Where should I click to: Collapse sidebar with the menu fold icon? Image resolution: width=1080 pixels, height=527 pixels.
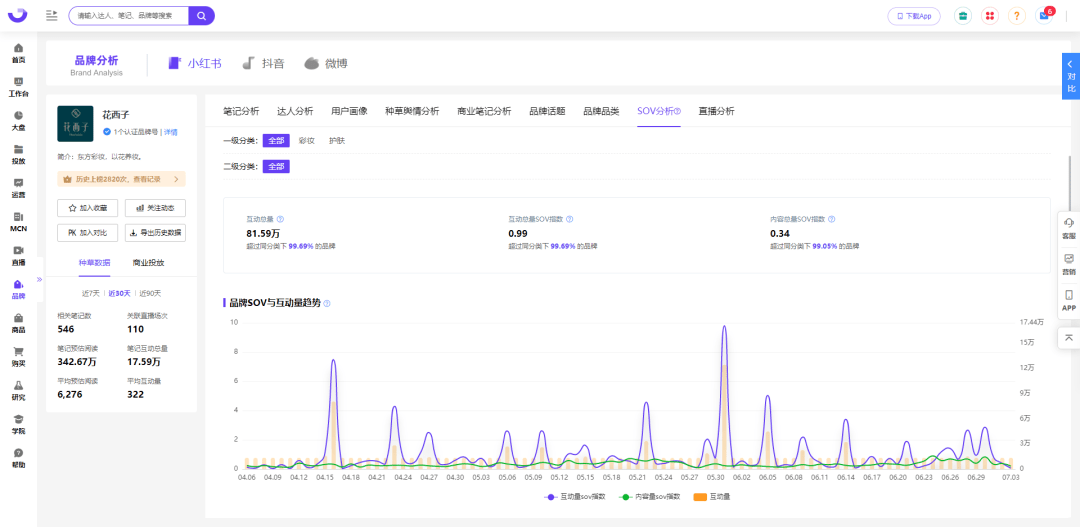pos(52,15)
